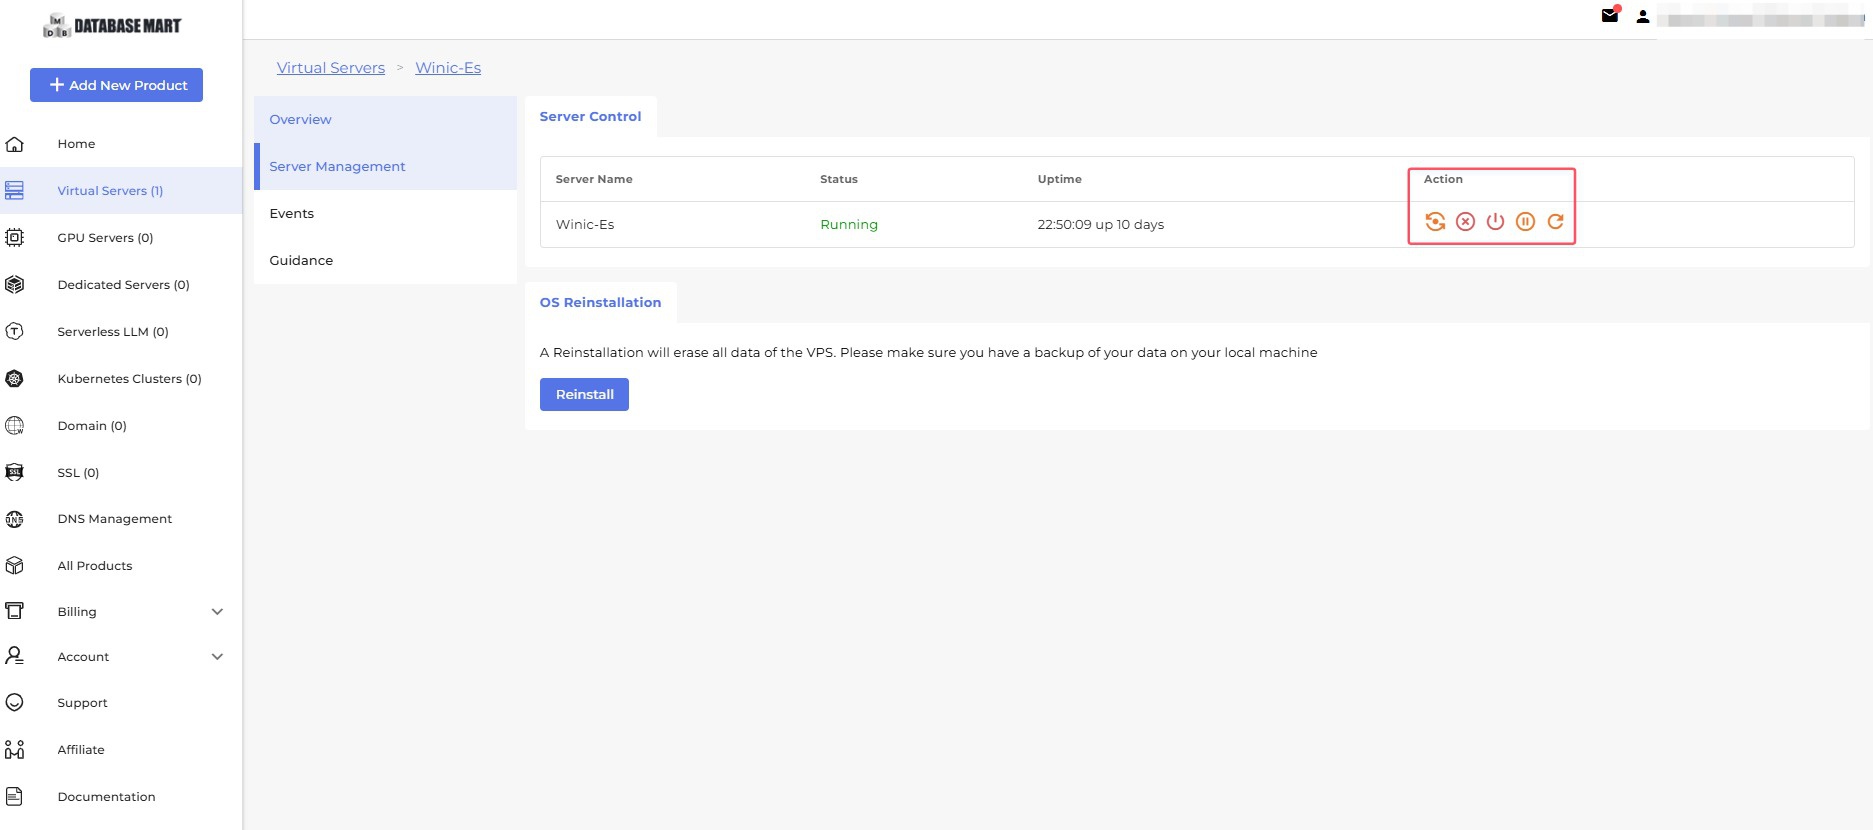
Task: Click the Virtual Servers icon in sidebar
Action: pos(15,190)
